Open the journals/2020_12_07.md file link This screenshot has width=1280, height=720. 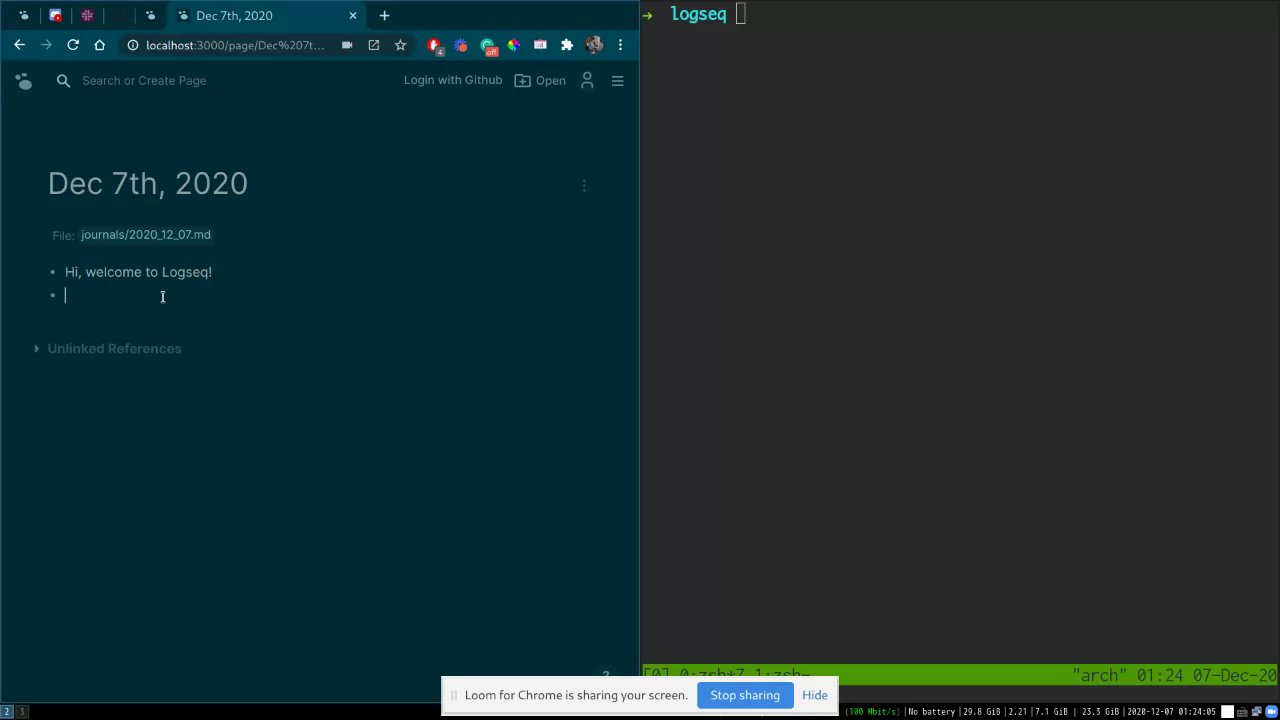pos(146,234)
